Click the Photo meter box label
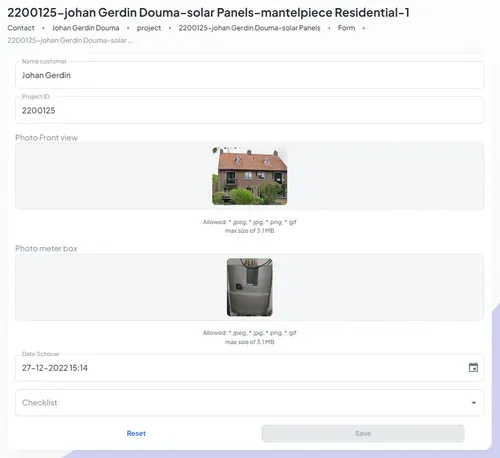 (46, 248)
